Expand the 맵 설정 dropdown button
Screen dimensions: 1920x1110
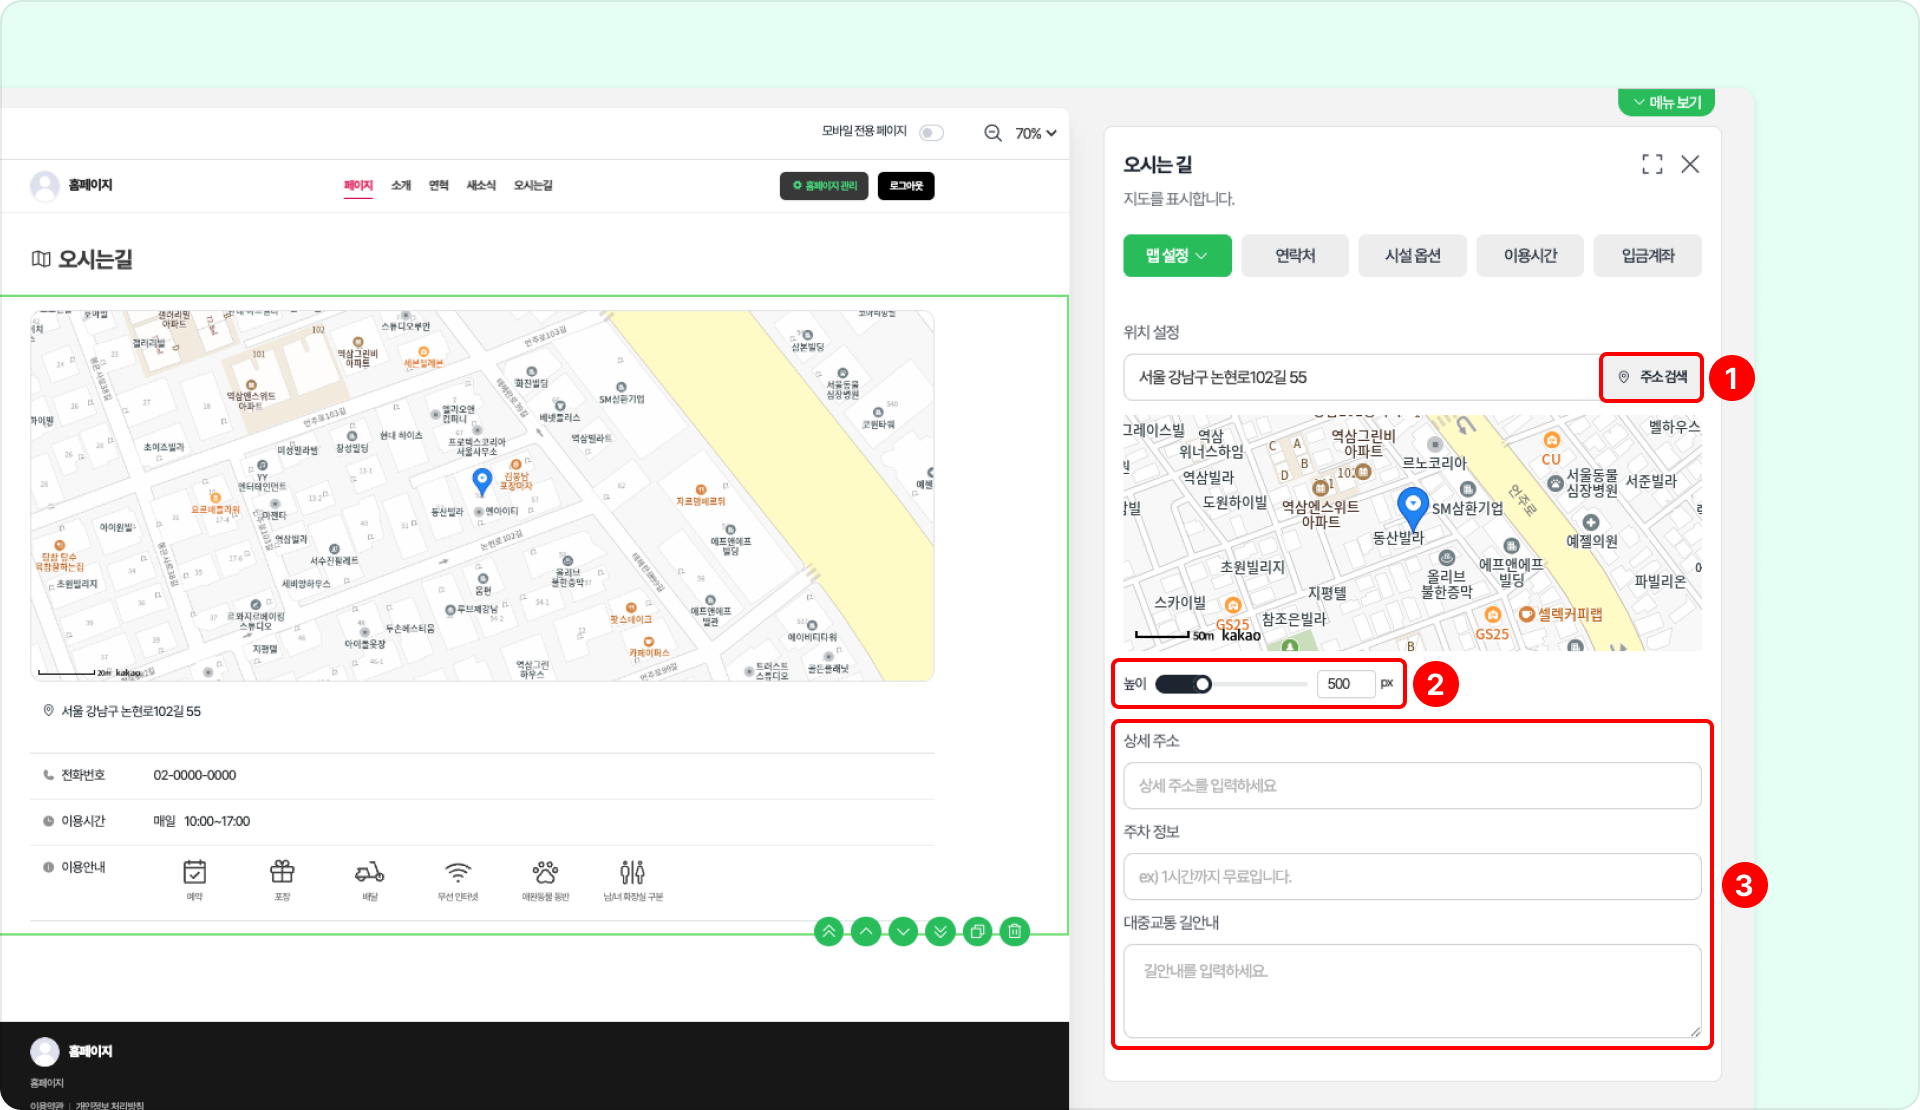tap(1176, 256)
